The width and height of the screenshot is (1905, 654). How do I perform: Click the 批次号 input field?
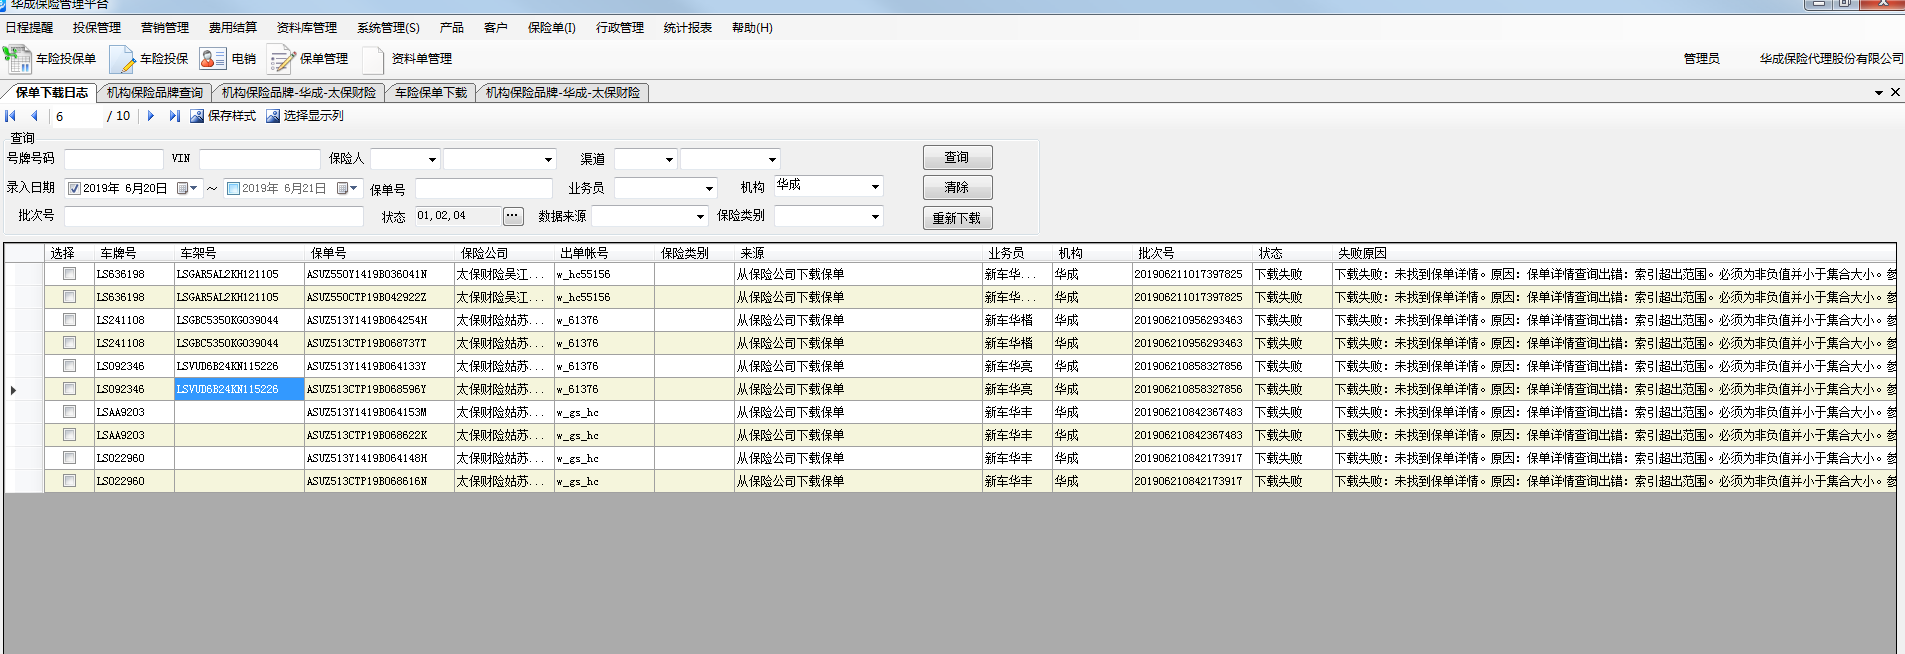click(x=213, y=216)
